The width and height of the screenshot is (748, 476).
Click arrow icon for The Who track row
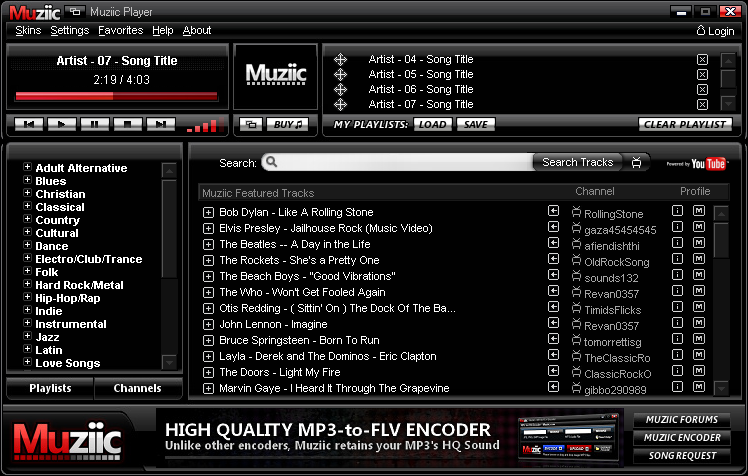tap(553, 291)
